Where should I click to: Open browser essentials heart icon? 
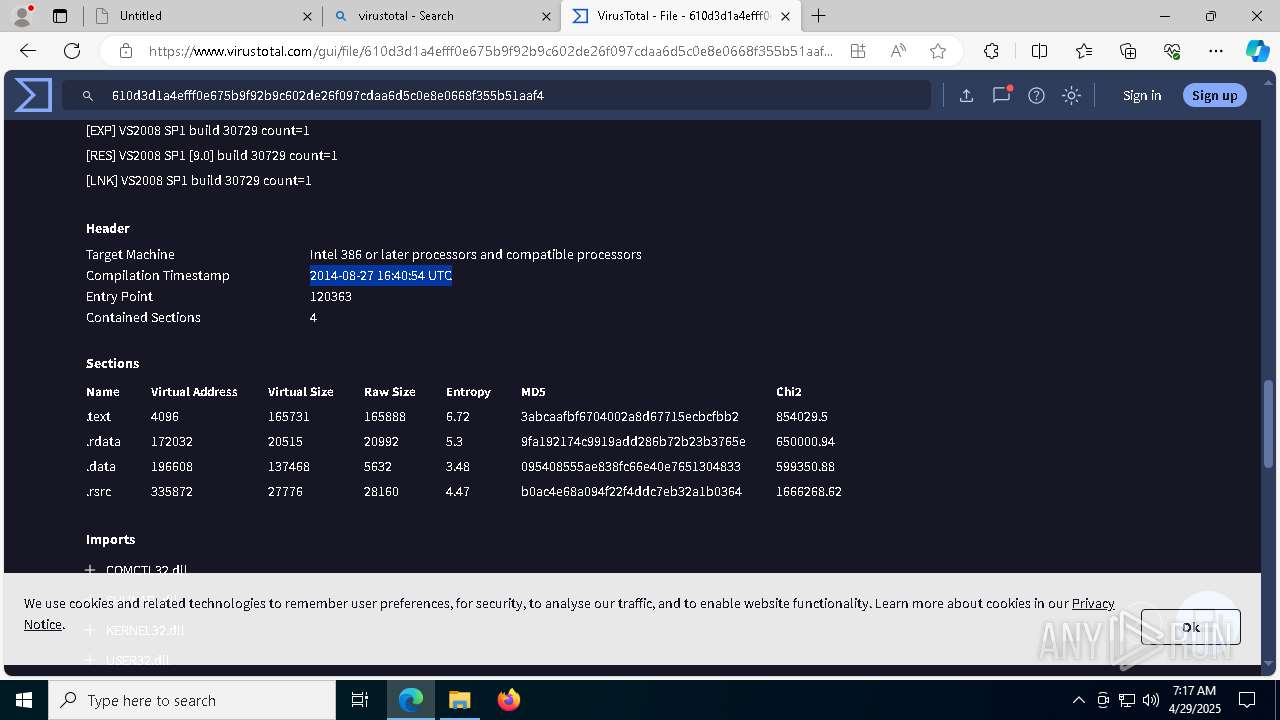click(1172, 51)
